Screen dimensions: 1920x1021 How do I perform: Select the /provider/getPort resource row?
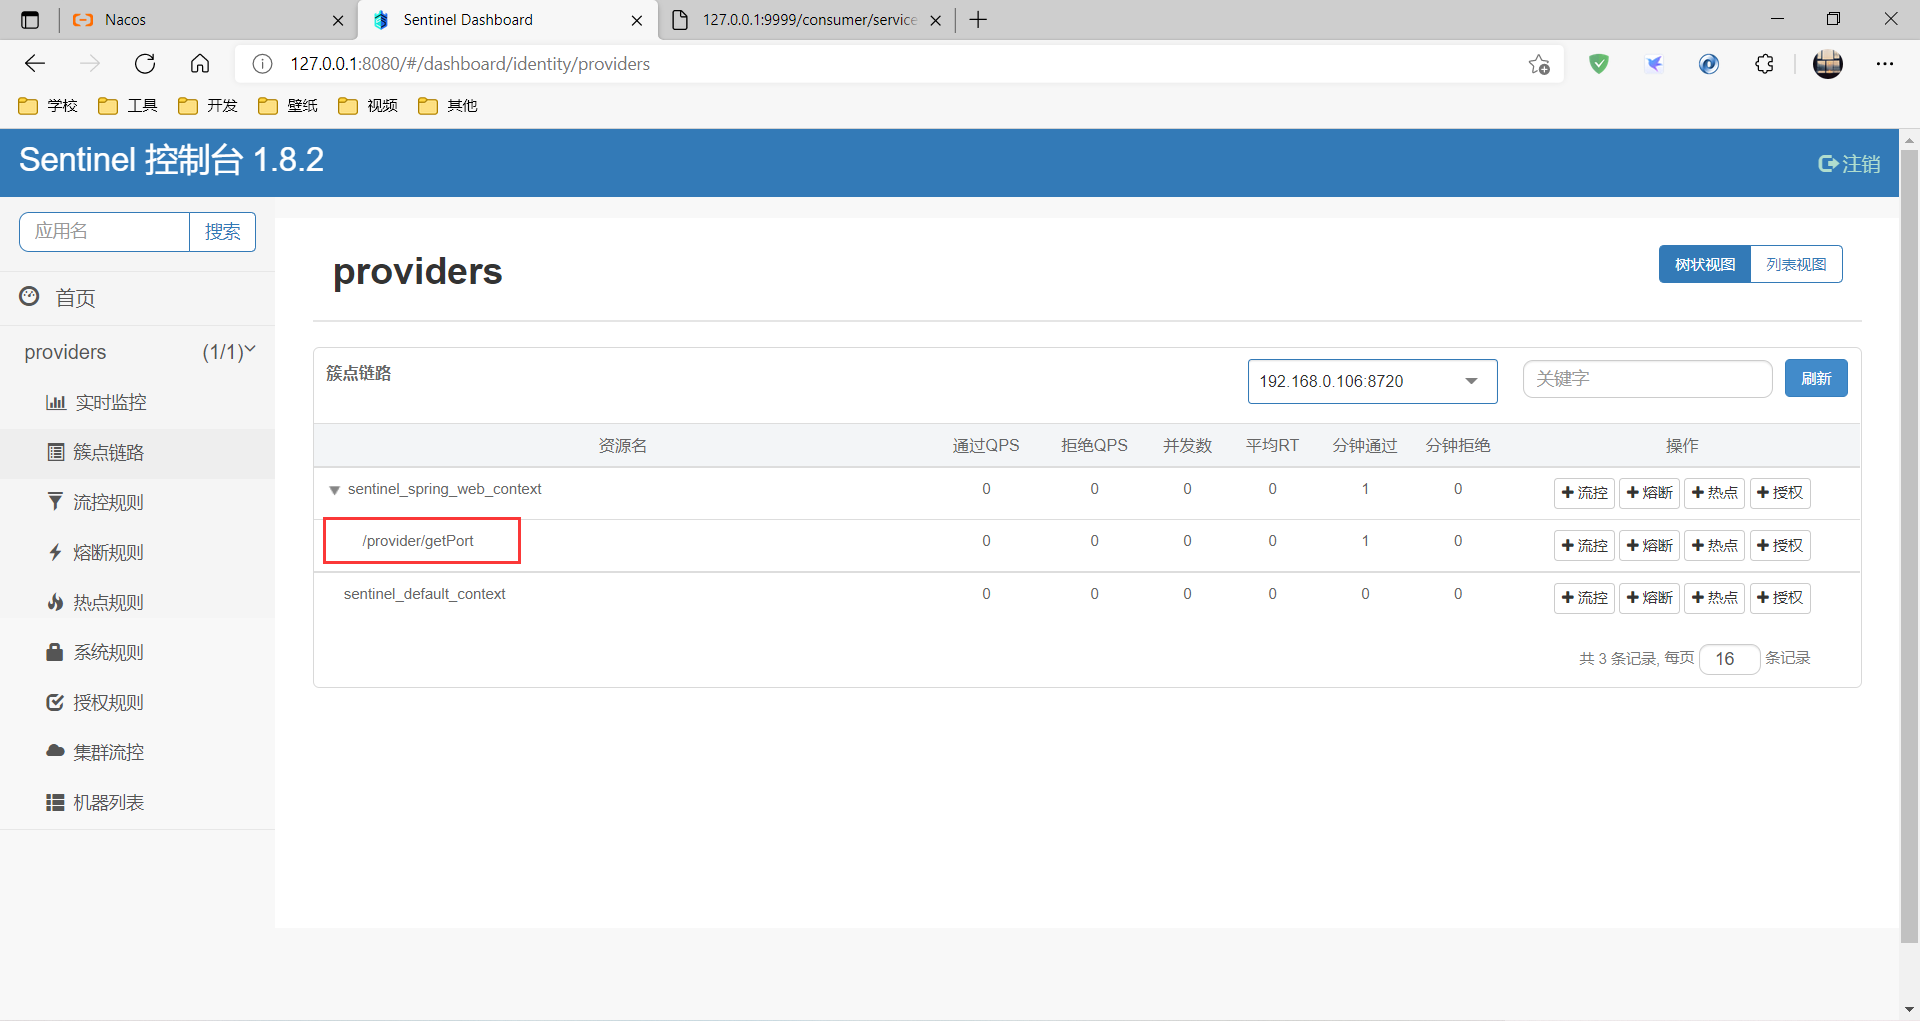click(1087, 545)
